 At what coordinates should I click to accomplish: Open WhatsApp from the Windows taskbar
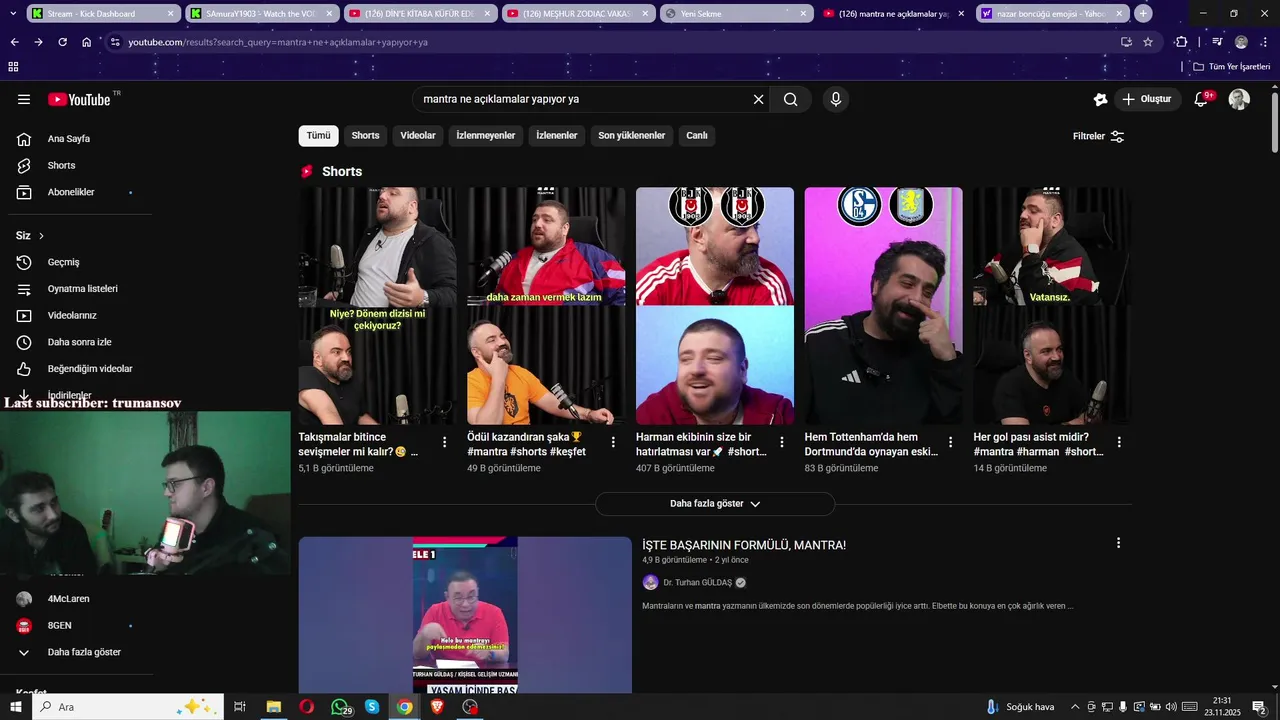click(340, 707)
